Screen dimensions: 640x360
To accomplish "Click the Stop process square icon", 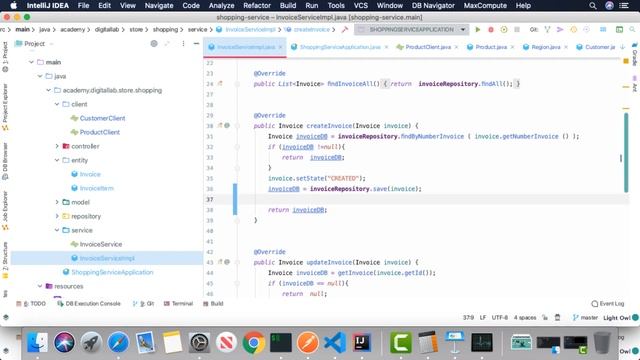I will pyautogui.click(x=517, y=29).
